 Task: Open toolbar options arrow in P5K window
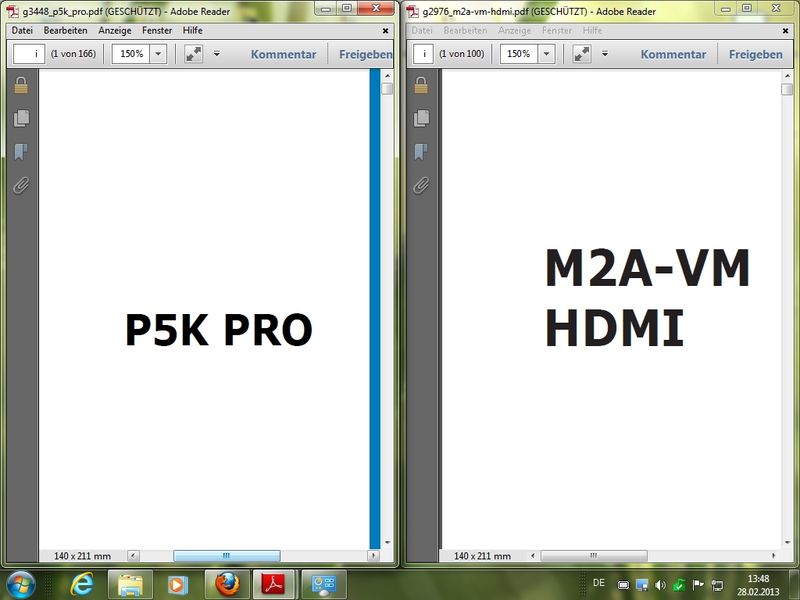click(217, 54)
